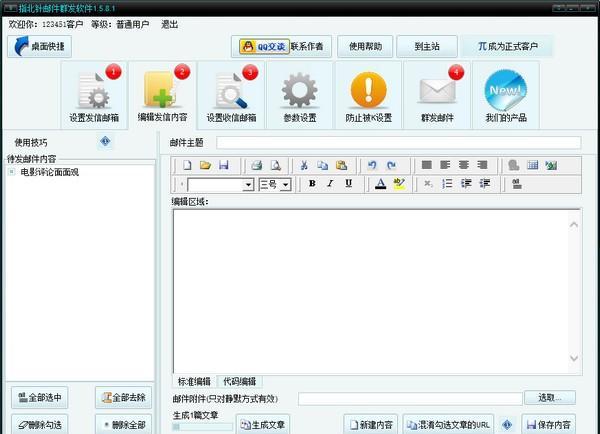The image size is (600, 434).
Task: Open the 设置发信邮箱 step icon
Action: [94, 95]
